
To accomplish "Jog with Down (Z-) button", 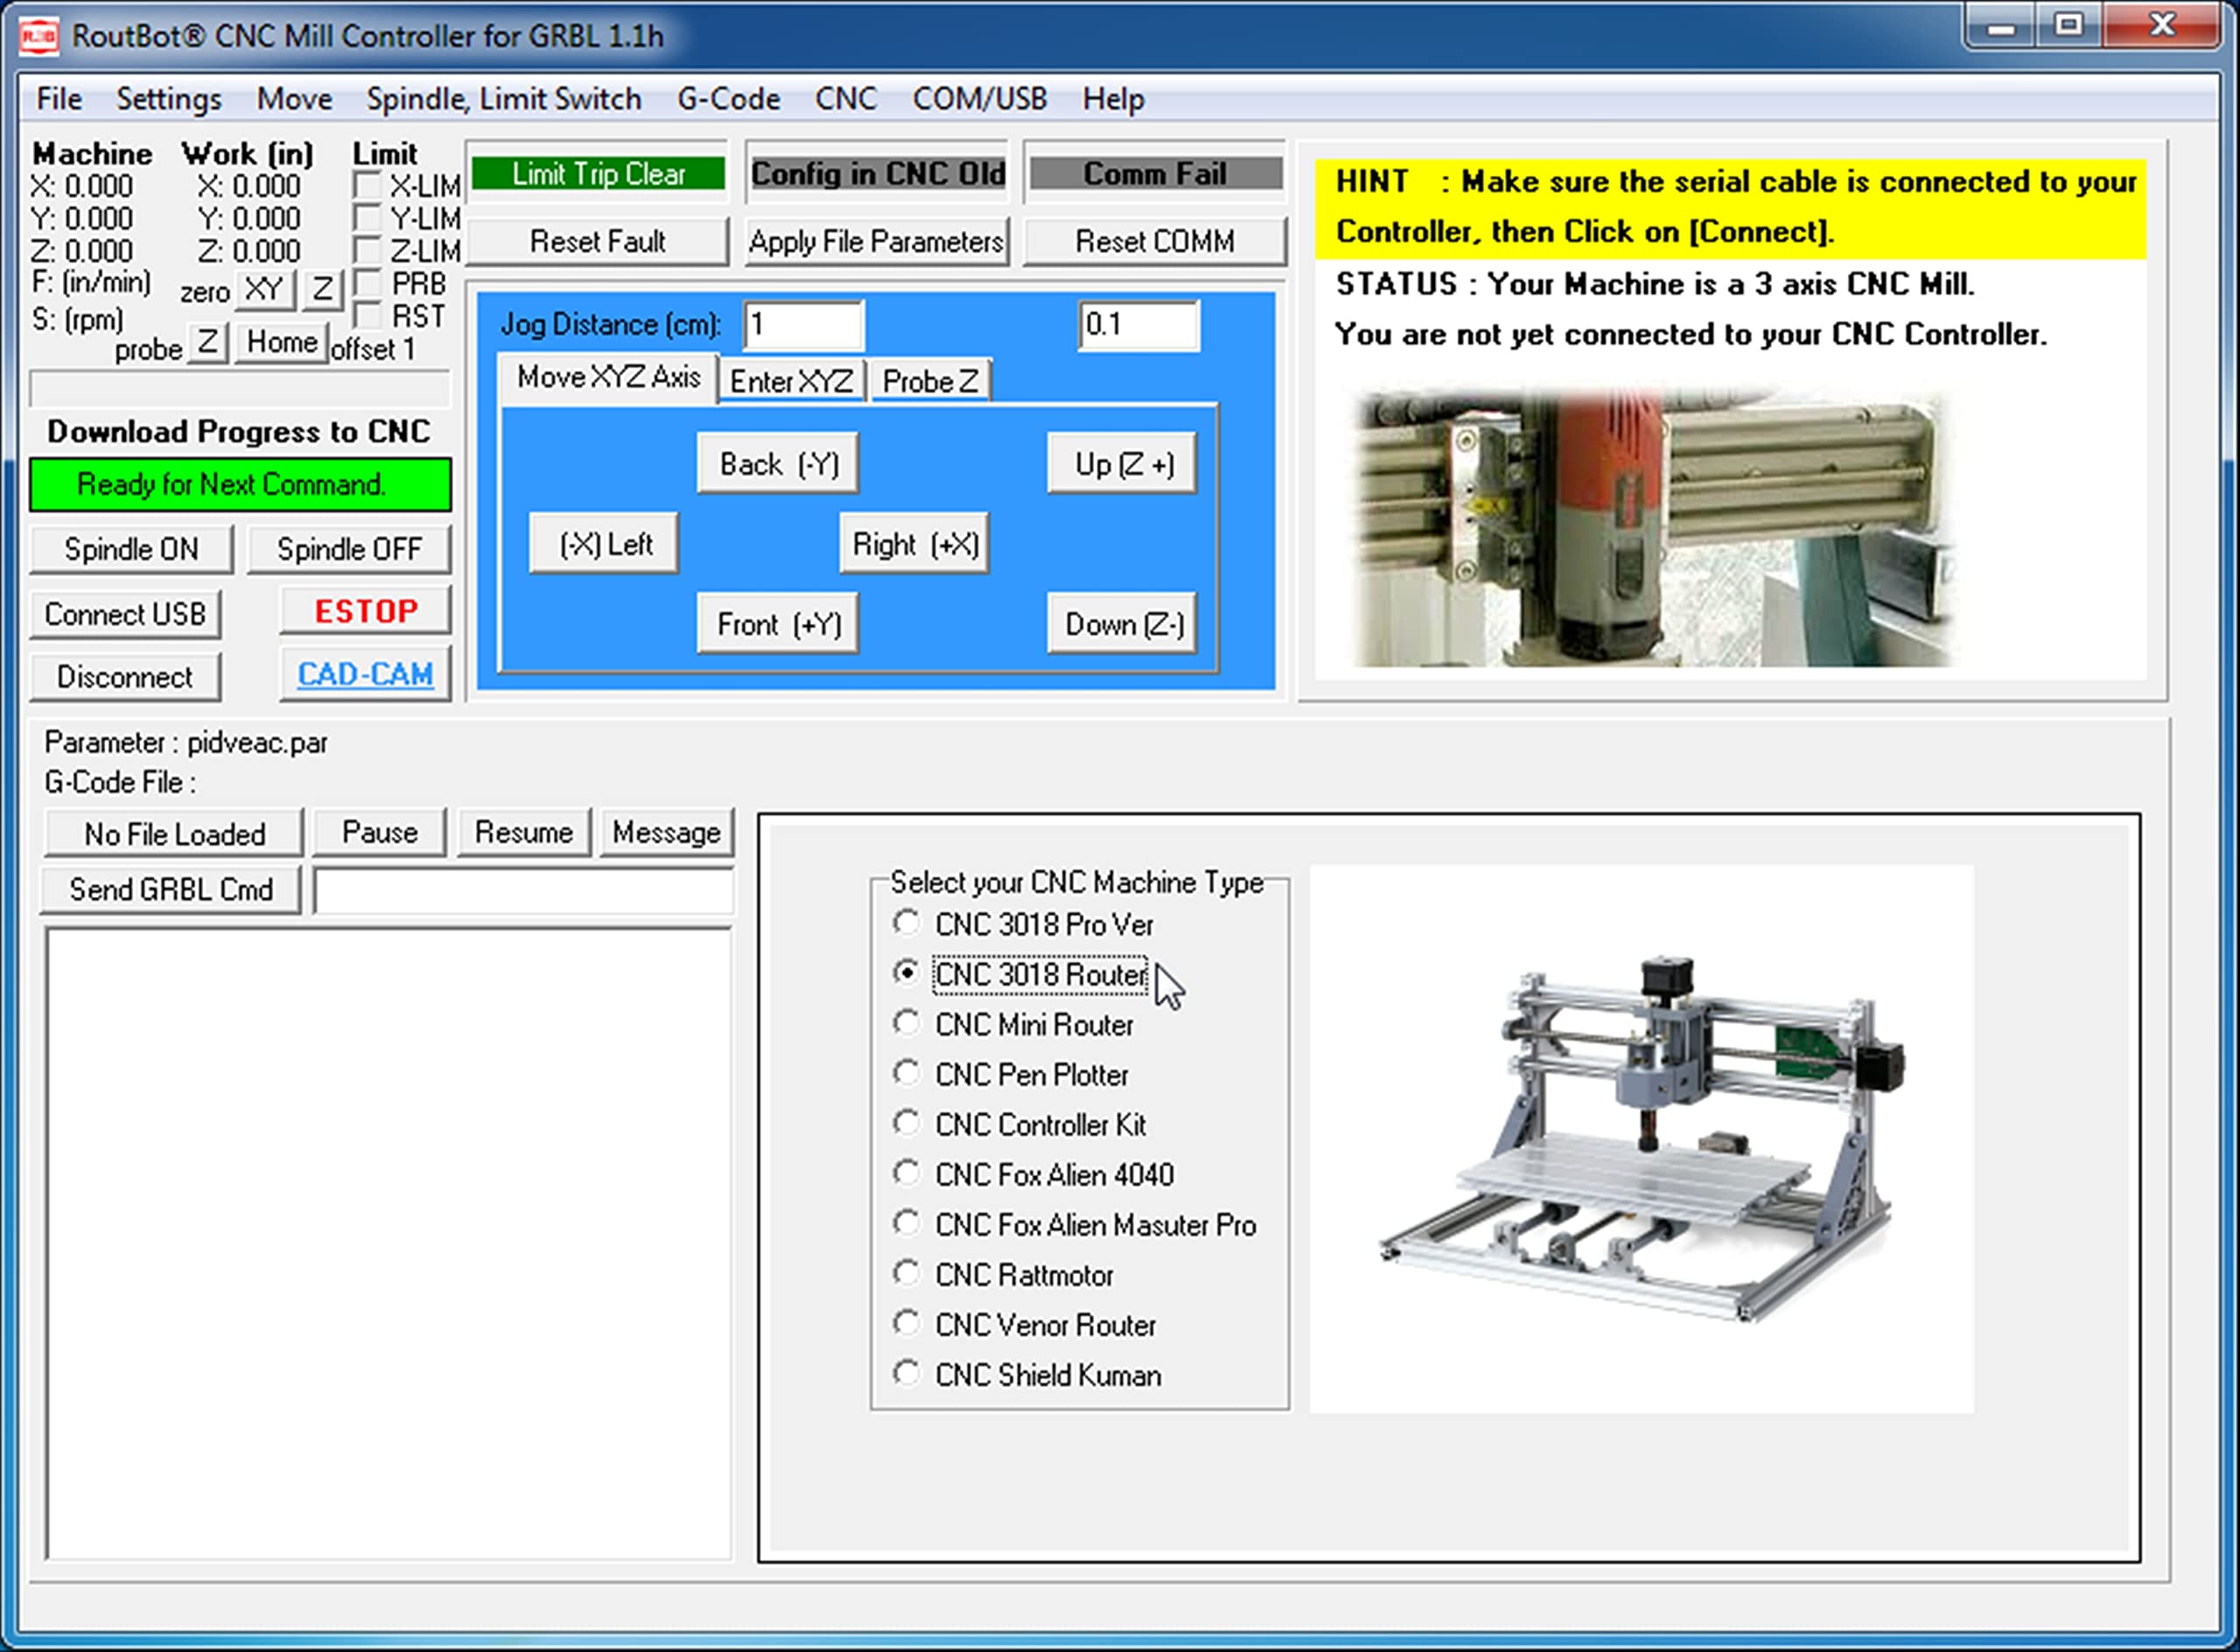I will tap(1123, 624).
